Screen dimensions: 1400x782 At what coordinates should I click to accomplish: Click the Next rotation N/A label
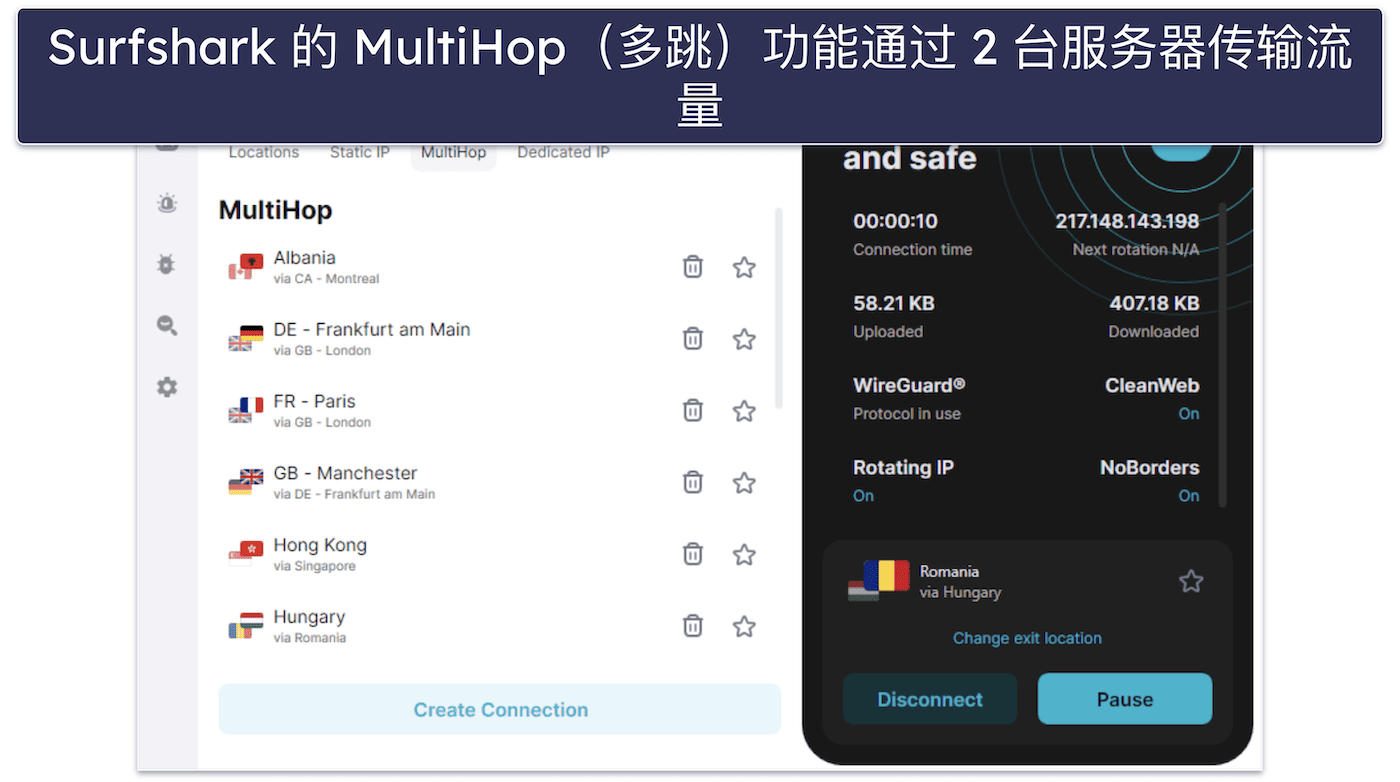click(x=1136, y=250)
